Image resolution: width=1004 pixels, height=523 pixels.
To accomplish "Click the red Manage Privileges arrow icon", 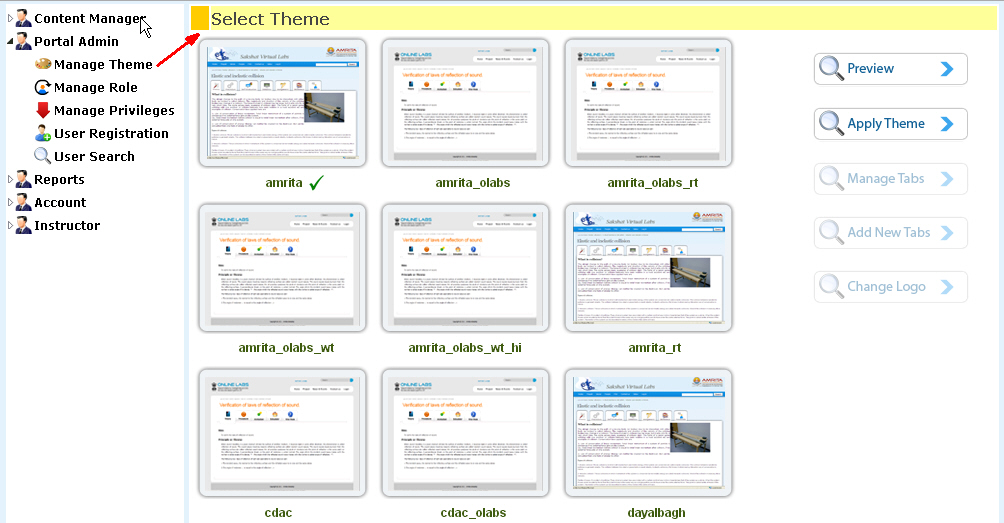I will (x=43, y=110).
